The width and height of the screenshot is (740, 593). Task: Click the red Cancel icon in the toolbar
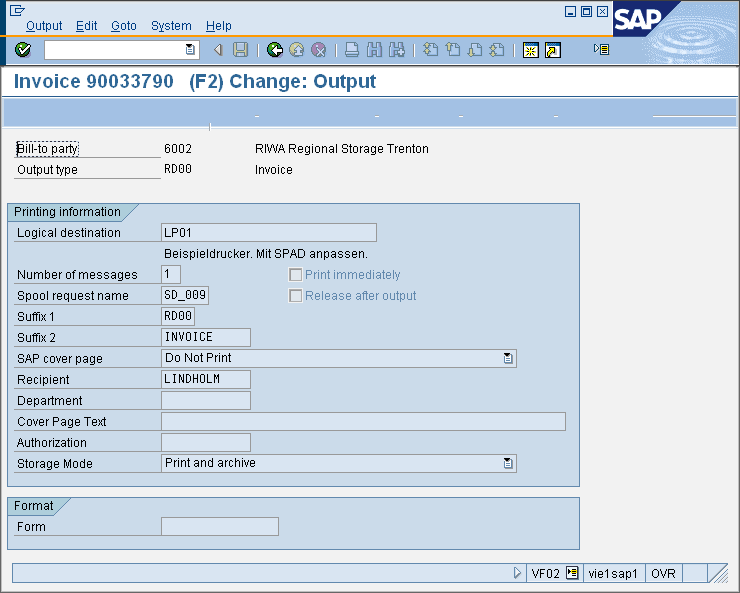coord(318,50)
